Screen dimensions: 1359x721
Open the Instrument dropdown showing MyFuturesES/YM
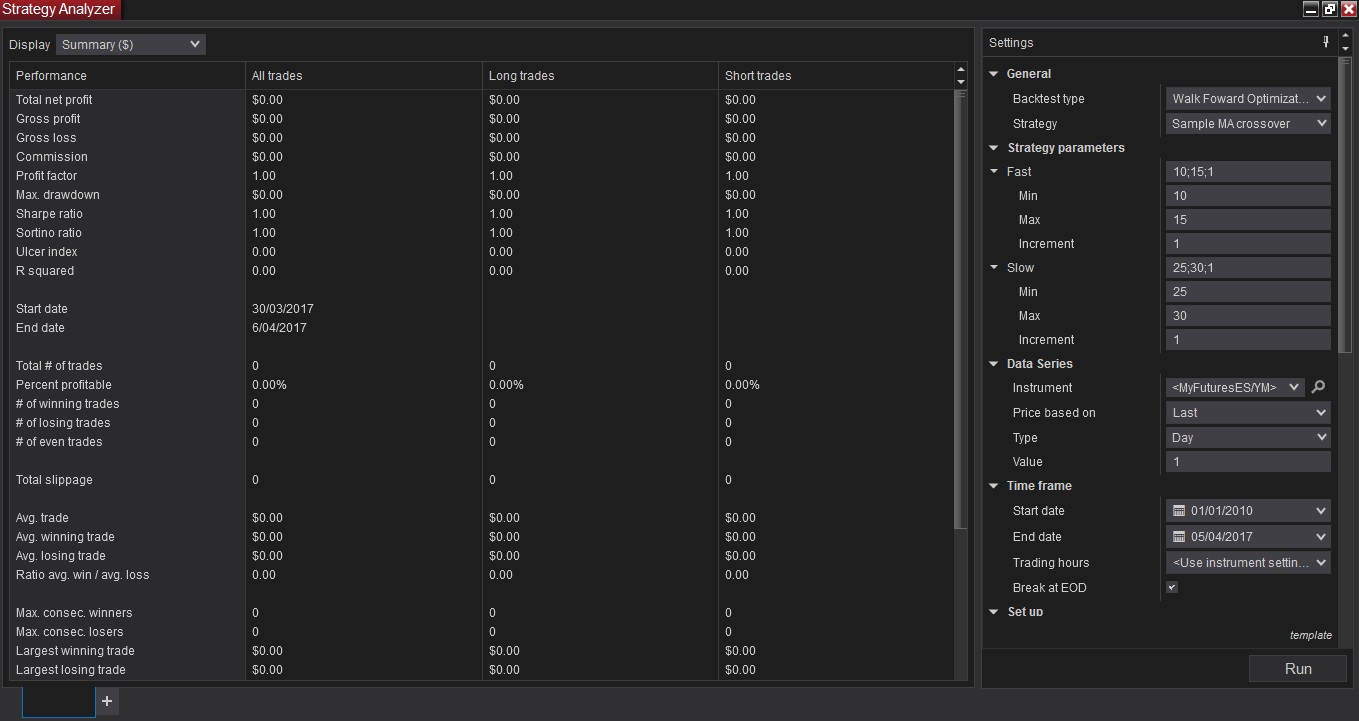pos(1236,387)
